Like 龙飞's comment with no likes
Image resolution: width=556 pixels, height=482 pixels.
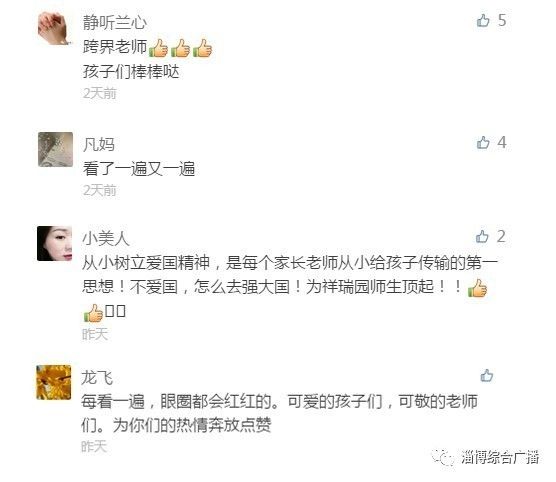pos(486,376)
